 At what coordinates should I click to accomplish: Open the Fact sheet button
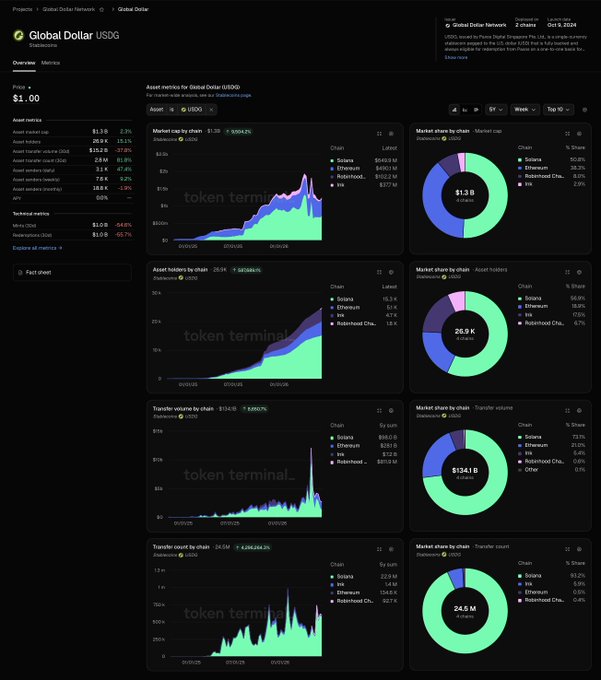point(72,272)
